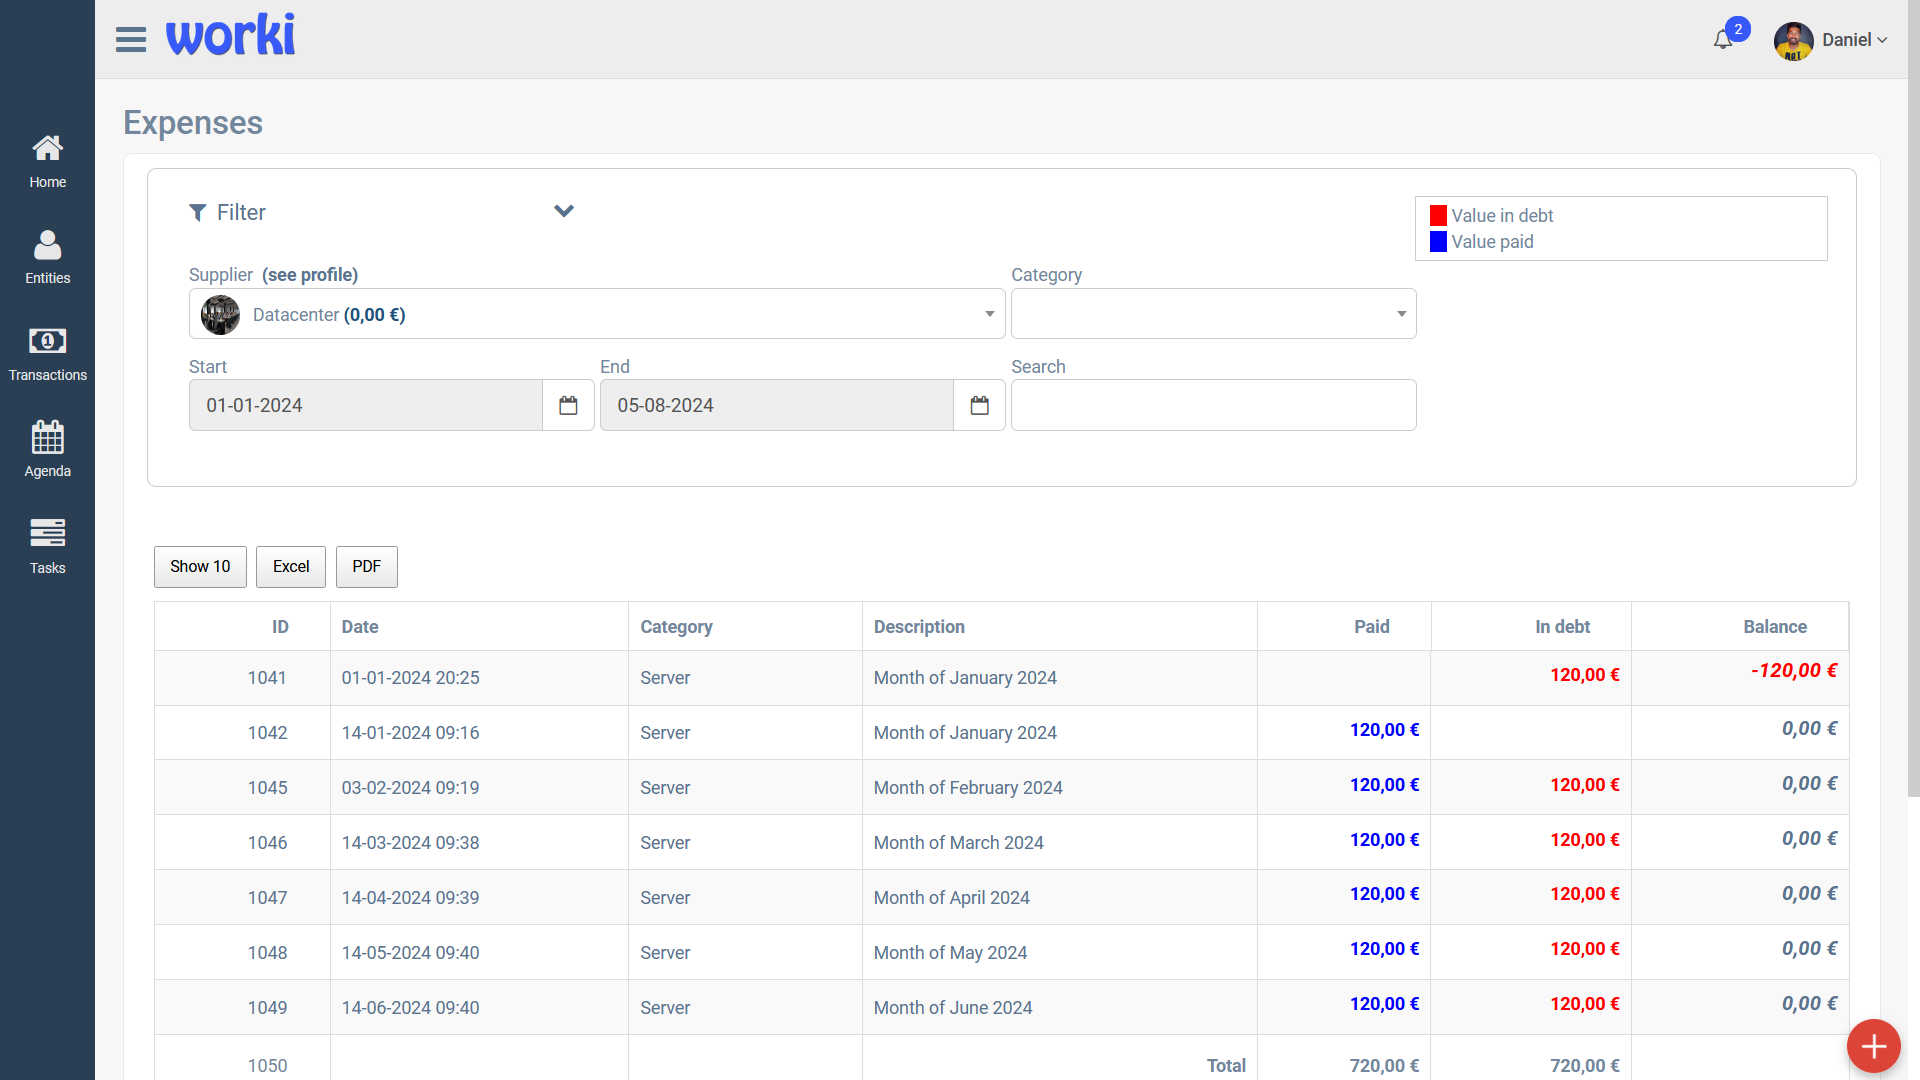
Task: Expand the Daniel user menu
Action: click(1855, 40)
